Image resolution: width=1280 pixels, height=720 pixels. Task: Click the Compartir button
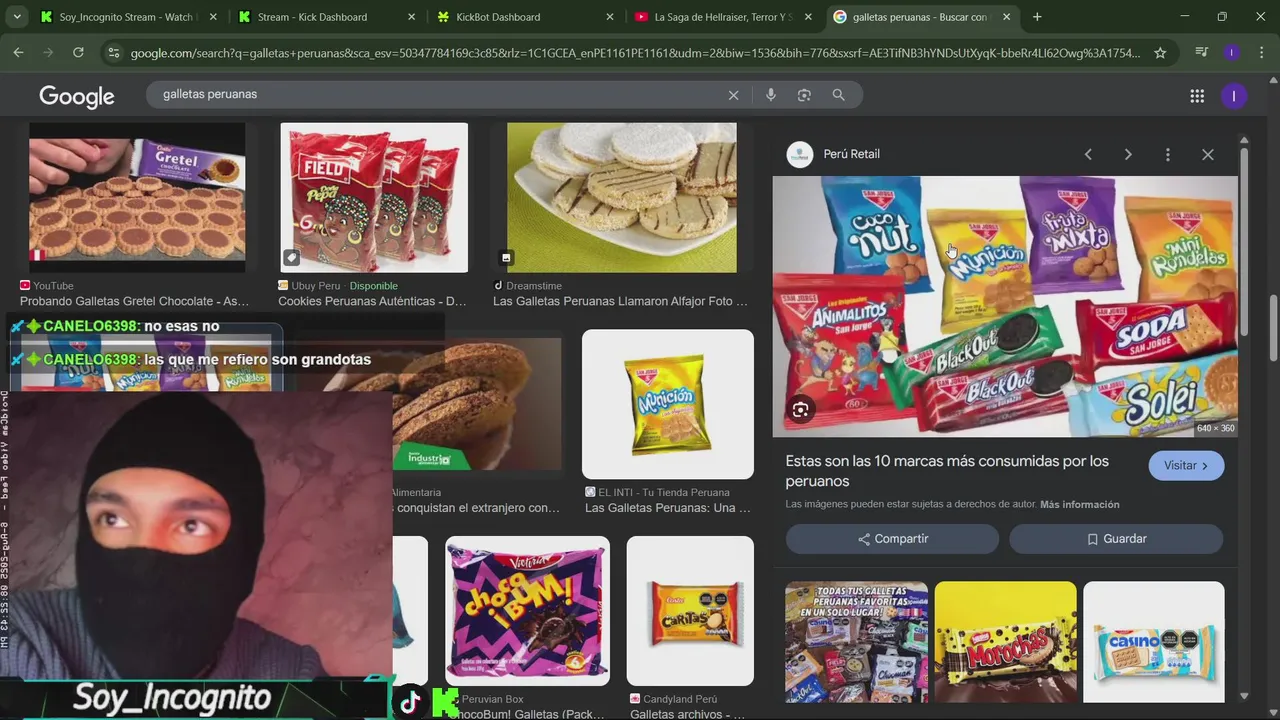pos(892,539)
